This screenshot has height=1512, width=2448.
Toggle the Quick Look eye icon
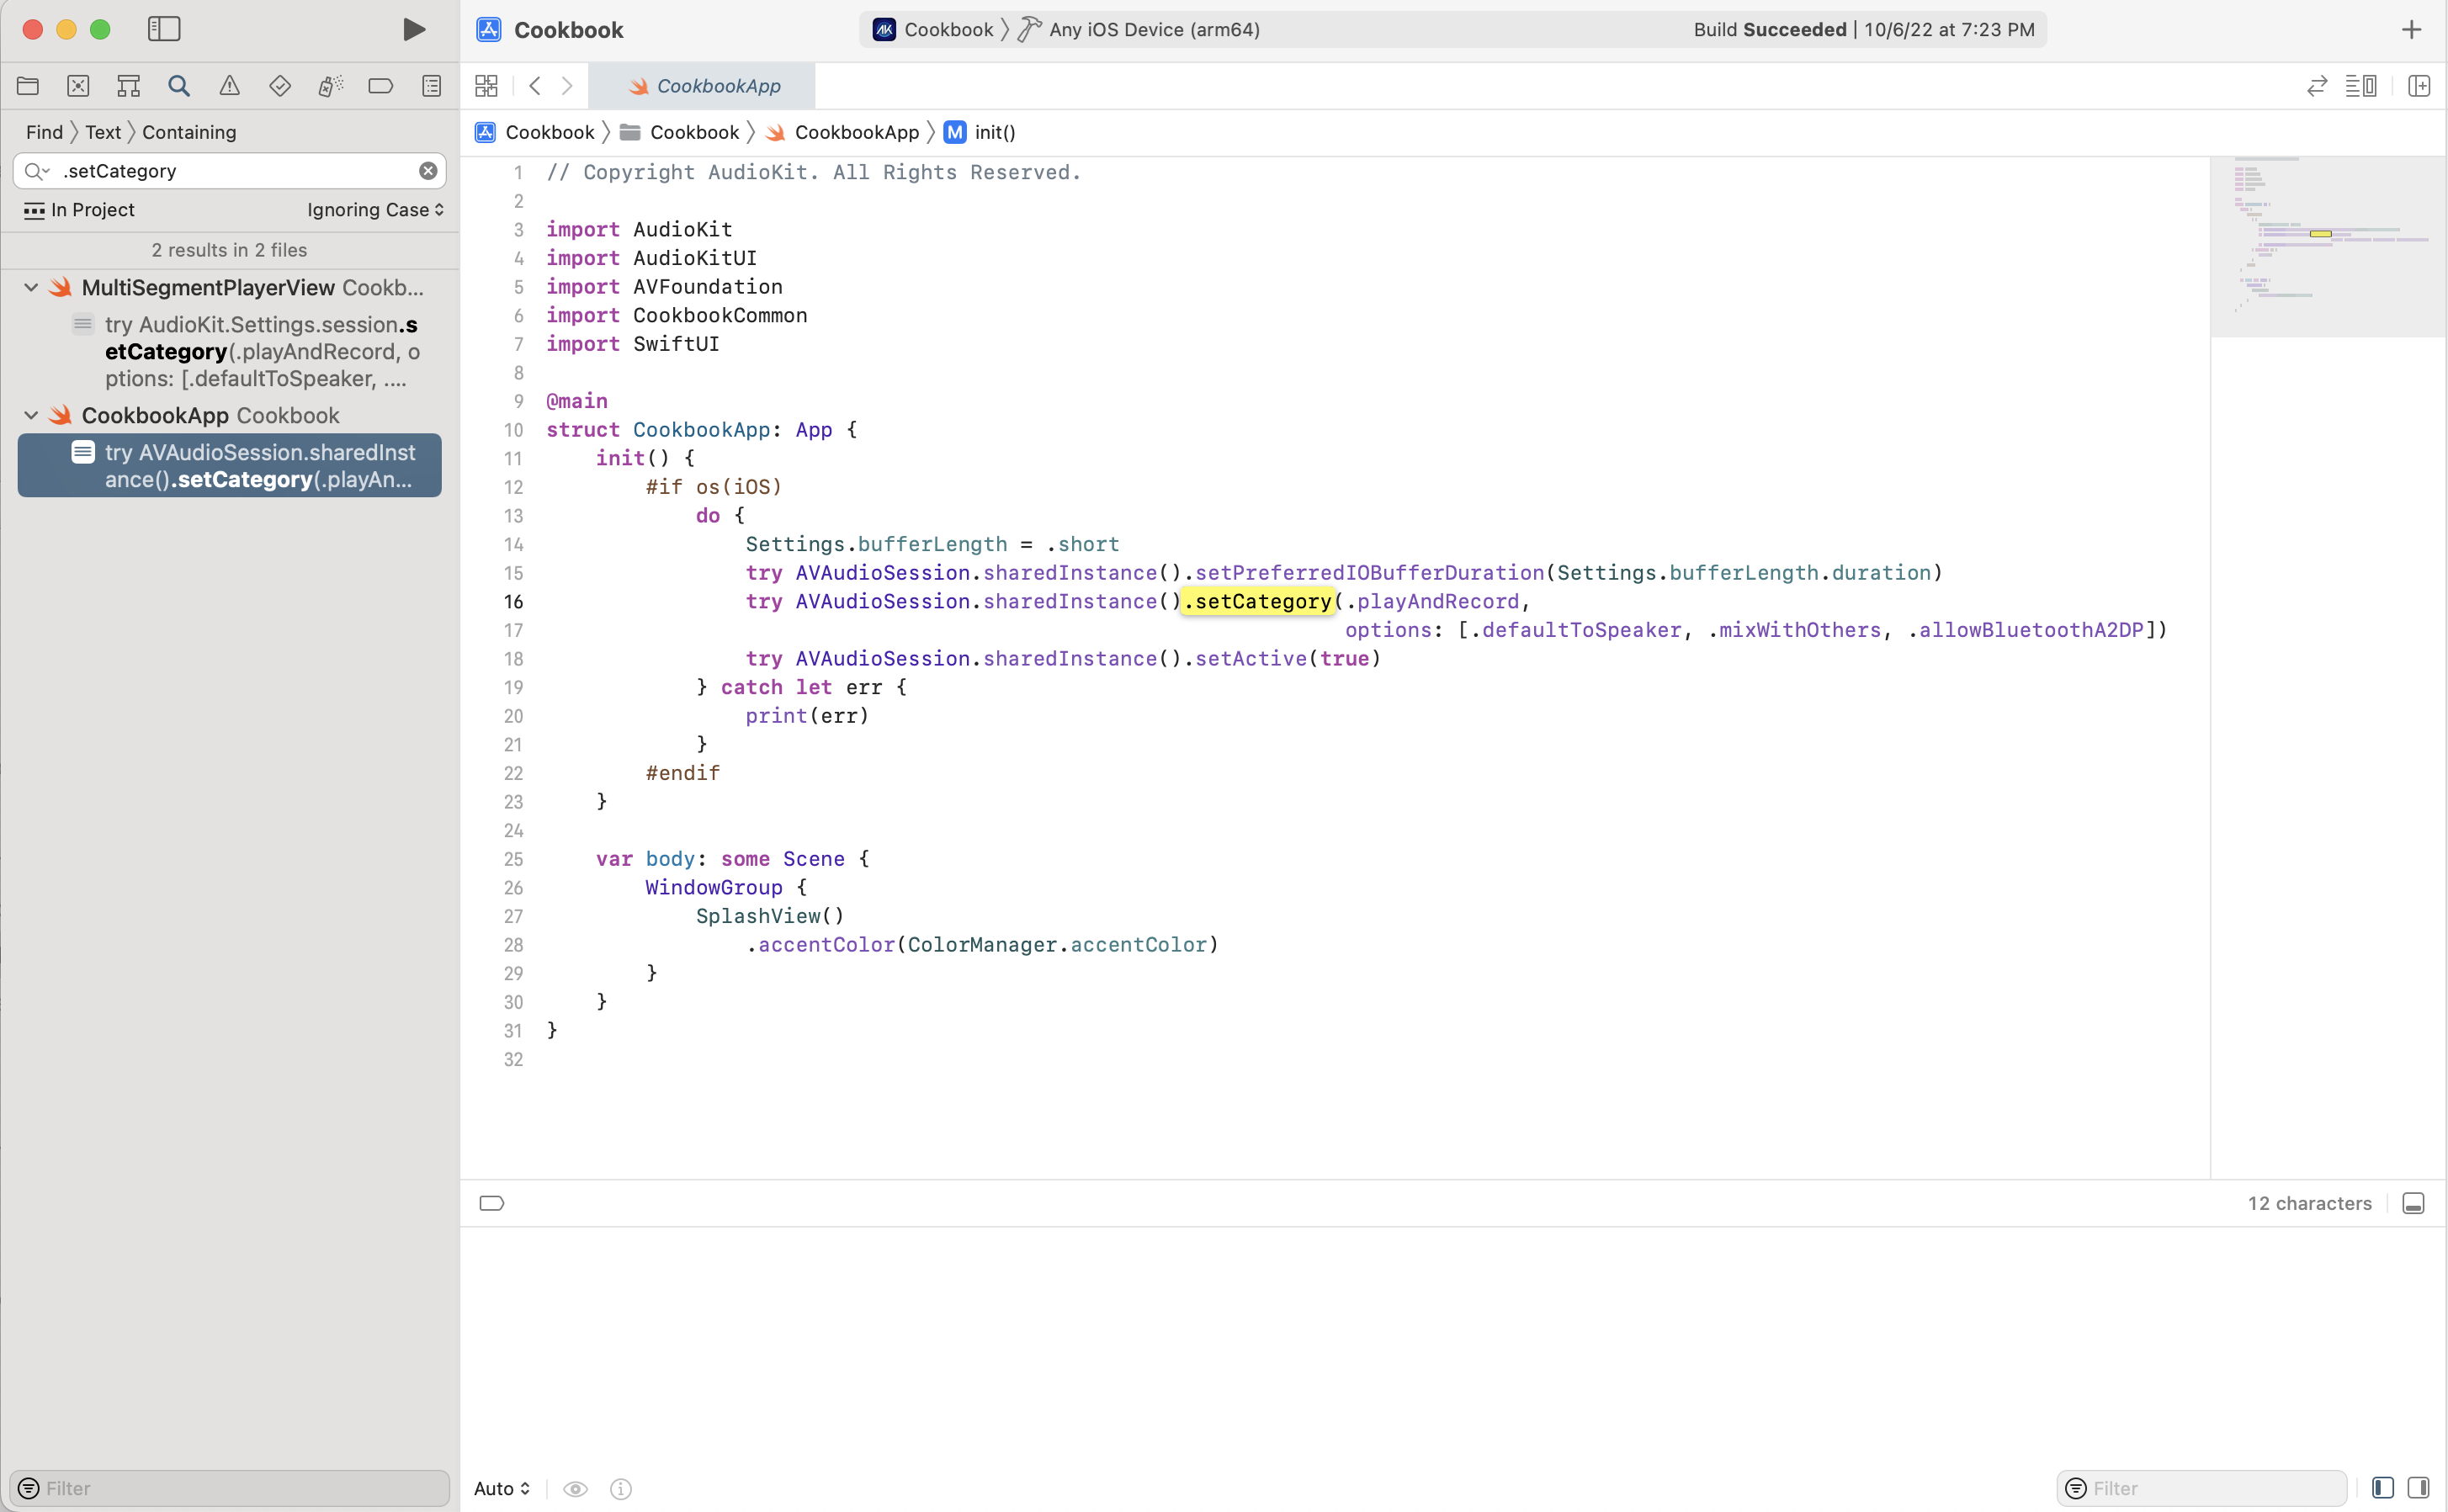point(575,1488)
